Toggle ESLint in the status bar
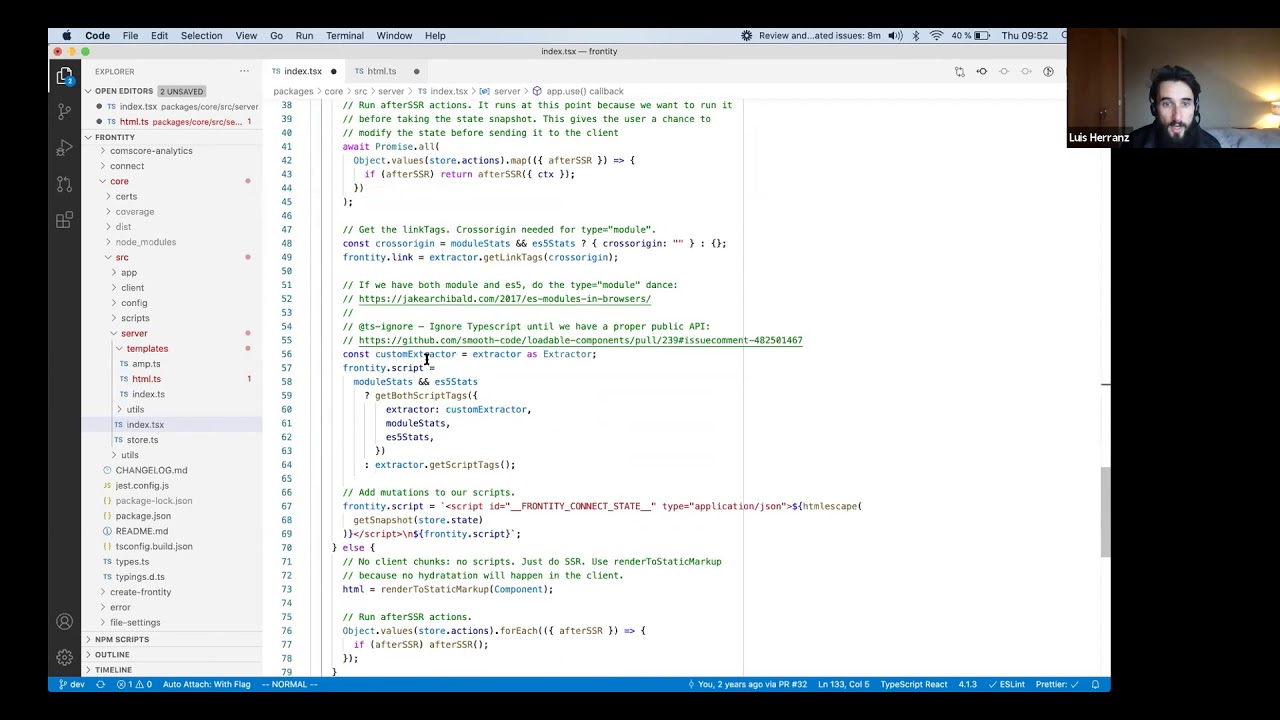The height and width of the screenshot is (720, 1280). coord(1007,684)
